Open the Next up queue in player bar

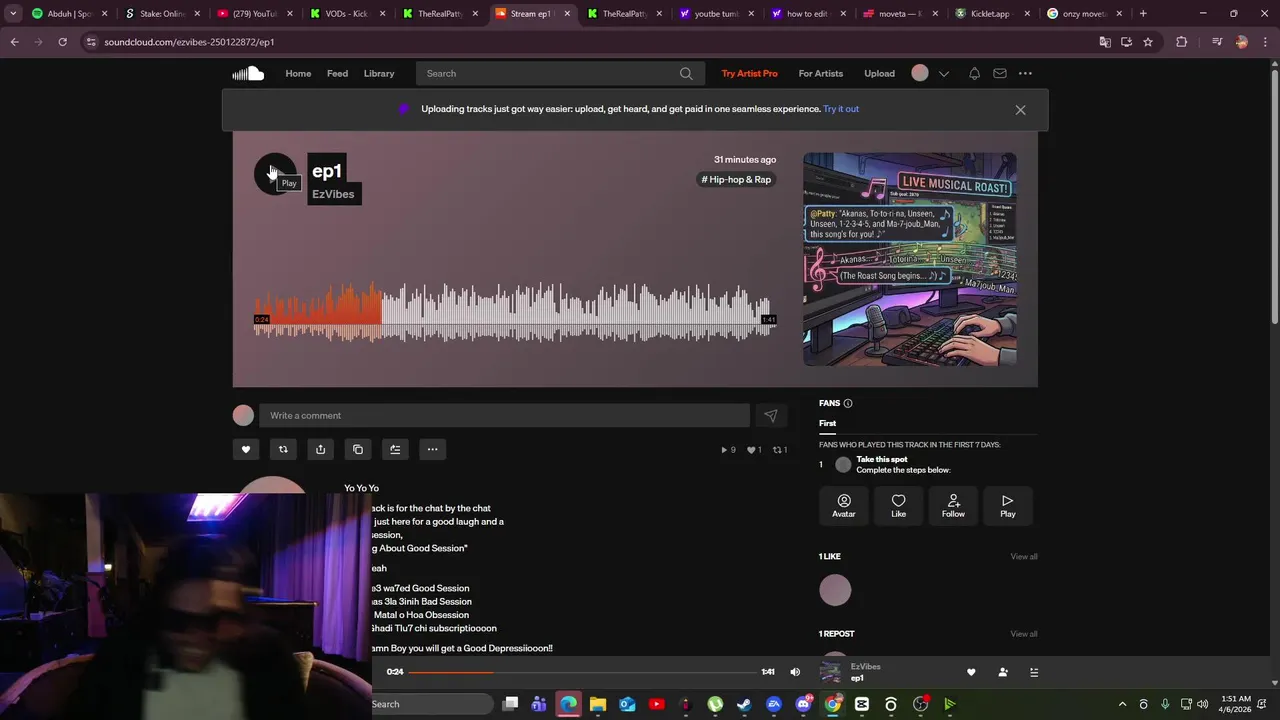coord(1034,672)
